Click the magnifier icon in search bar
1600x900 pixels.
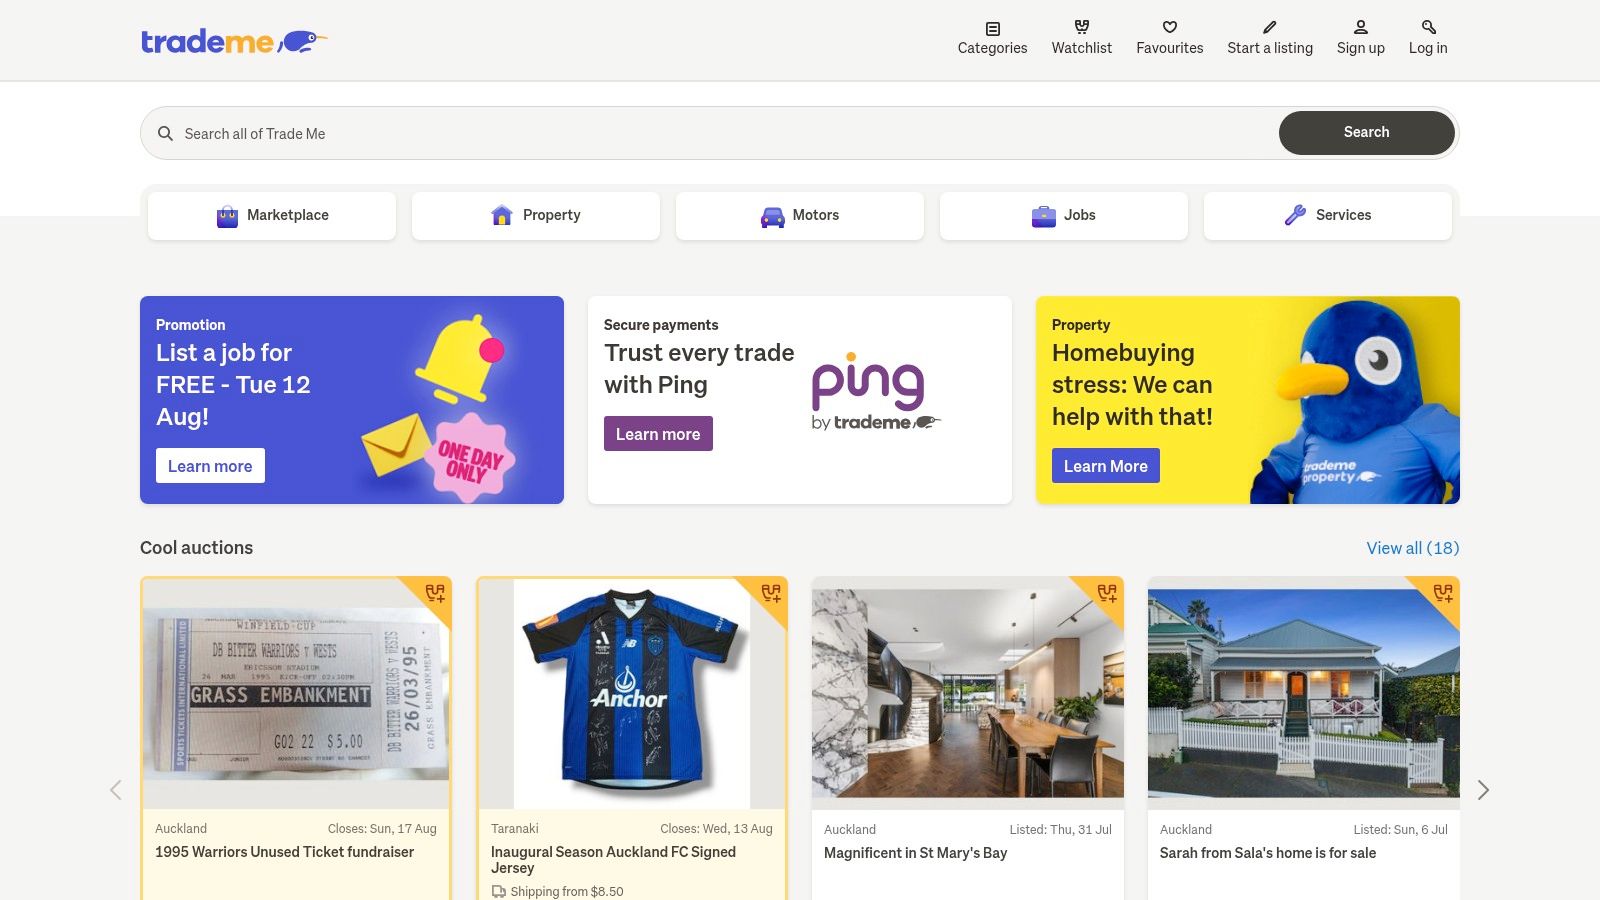[166, 133]
